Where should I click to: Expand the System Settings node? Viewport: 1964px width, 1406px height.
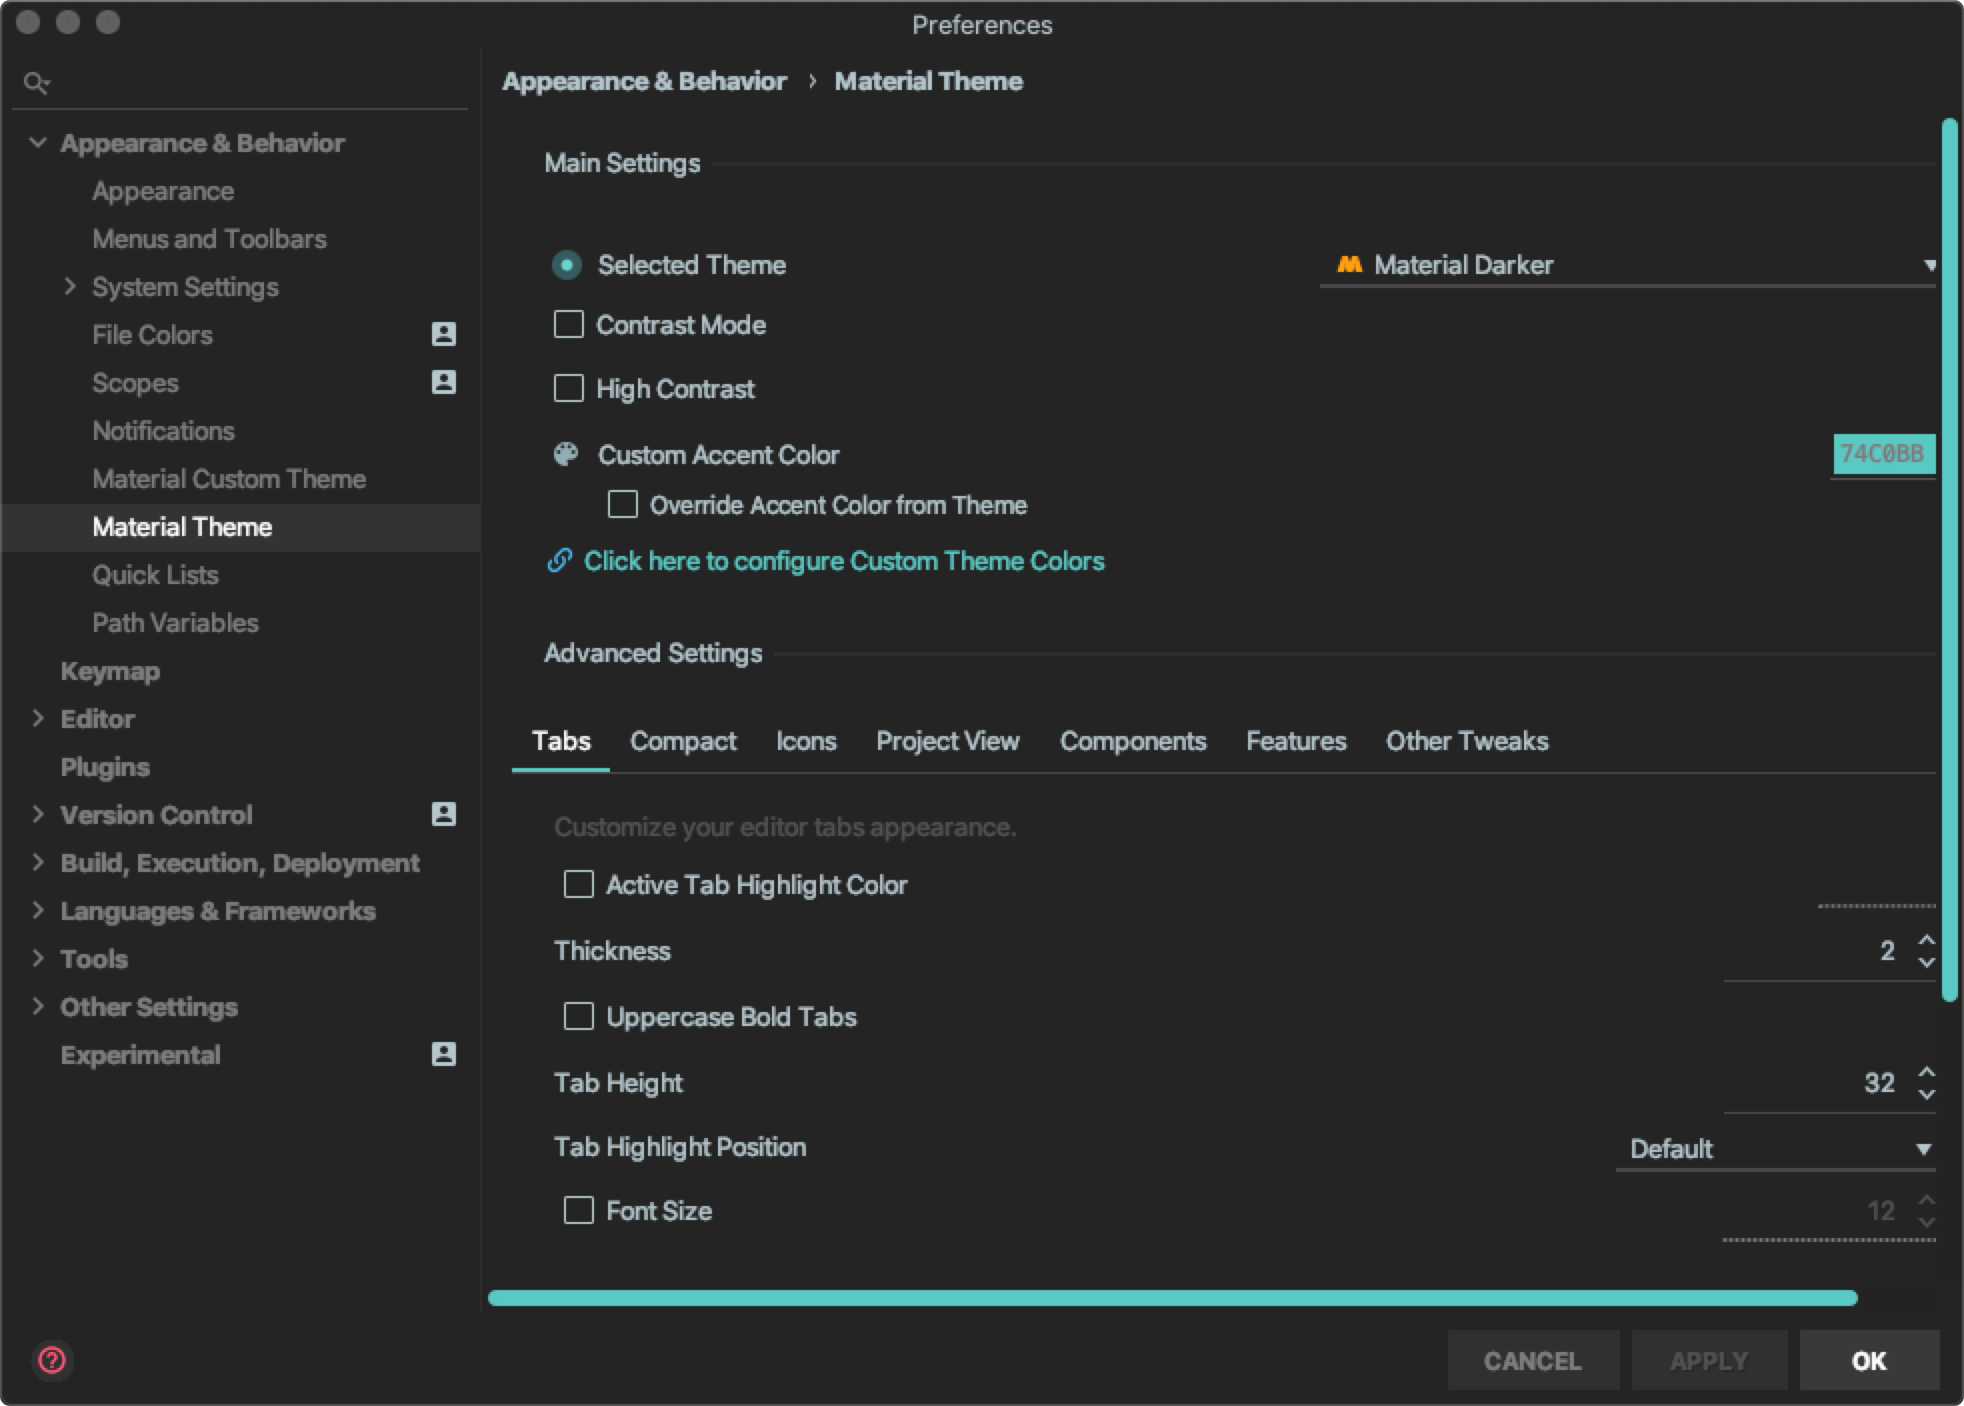click(x=69, y=286)
